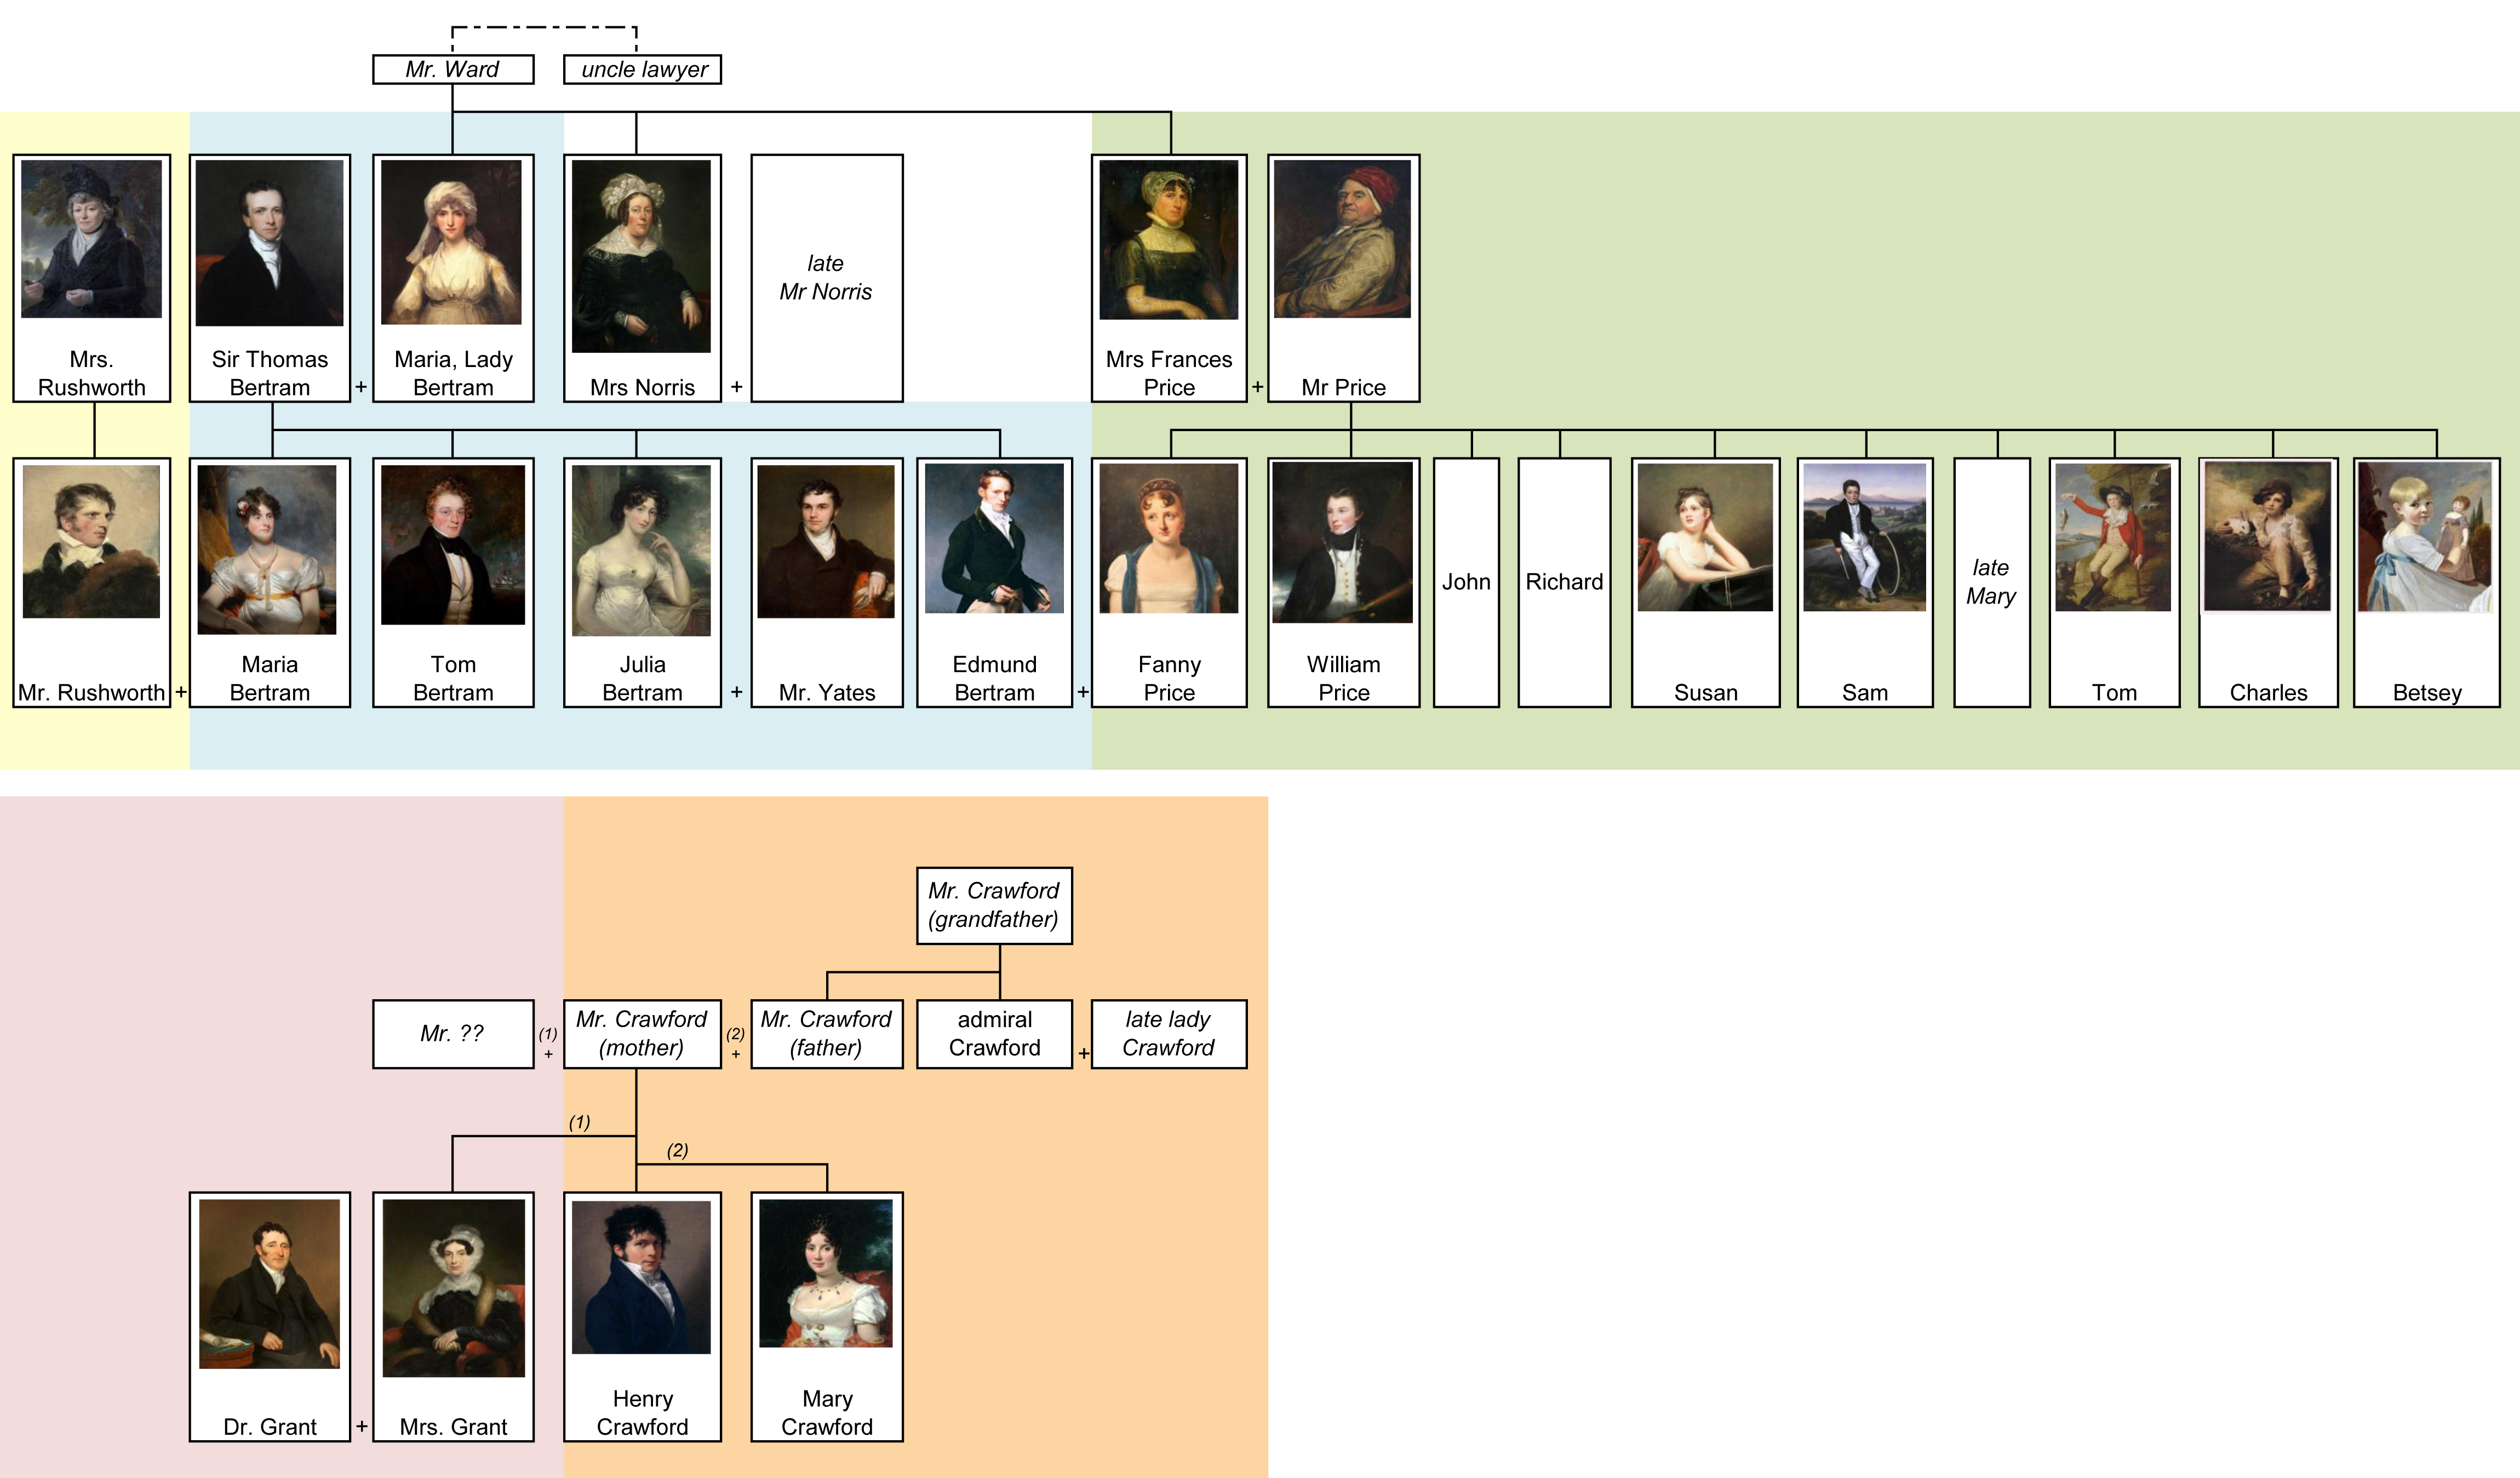Image resolution: width=2520 pixels, height=1478 pixels.
Task: Click the Mr. ?? box
Action: pos(453,1034)
